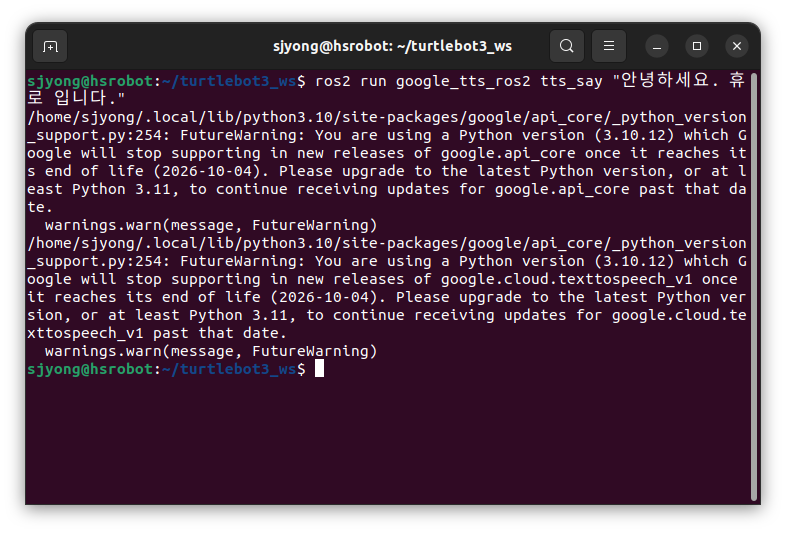Maximize the terminal window
The width and height of the screenshot is (786, 533).
coord(697,46)
